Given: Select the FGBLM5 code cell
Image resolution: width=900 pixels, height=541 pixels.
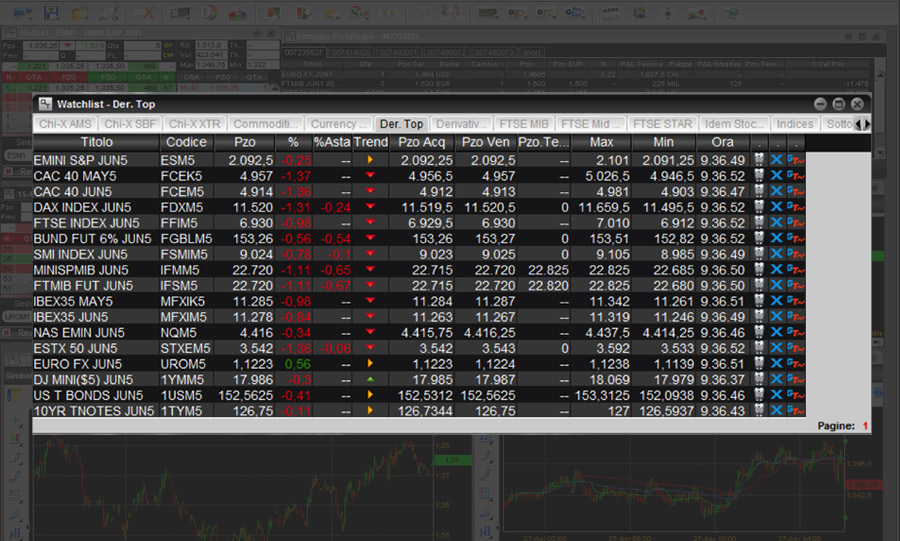Looking at the screenshot, I should click(x=187, y=239).
